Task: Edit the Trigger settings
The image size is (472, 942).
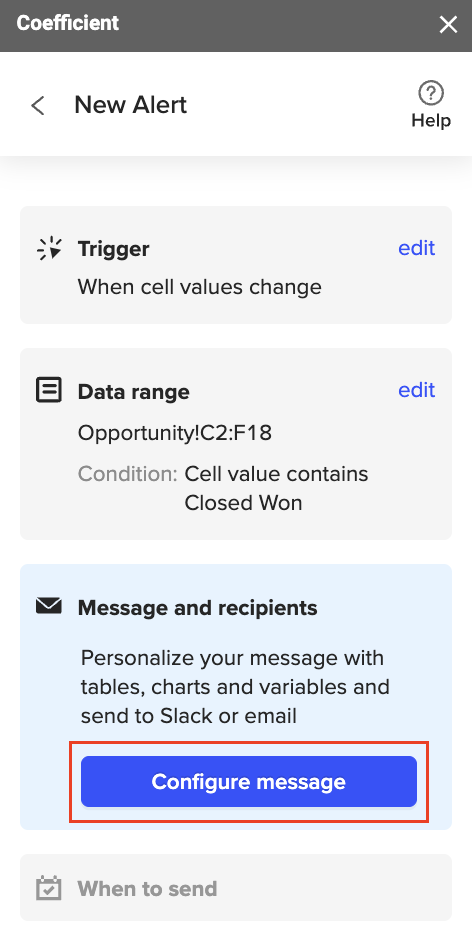Action: click(416, 248)
